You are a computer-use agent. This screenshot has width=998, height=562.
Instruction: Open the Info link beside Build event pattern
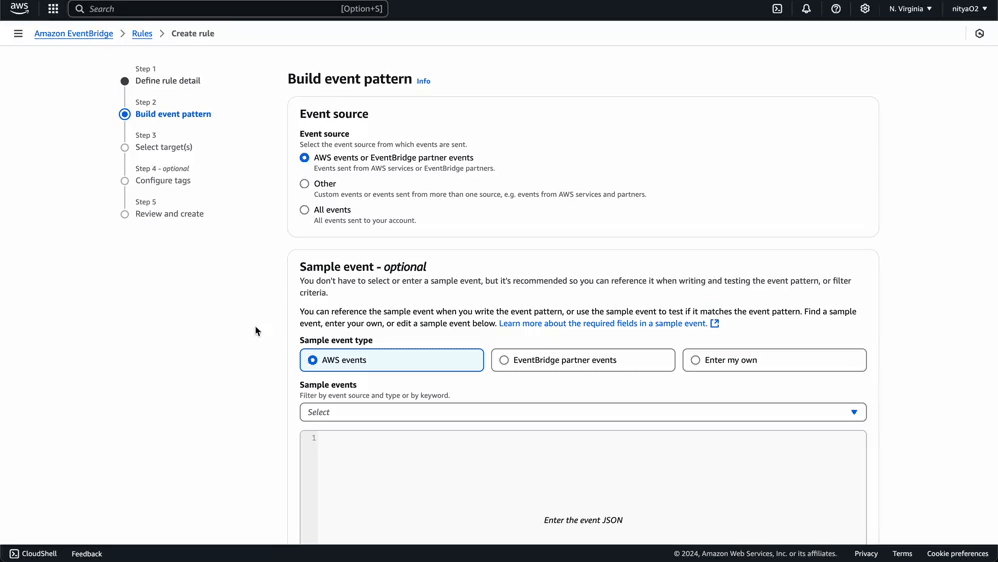tap(423, 81)
